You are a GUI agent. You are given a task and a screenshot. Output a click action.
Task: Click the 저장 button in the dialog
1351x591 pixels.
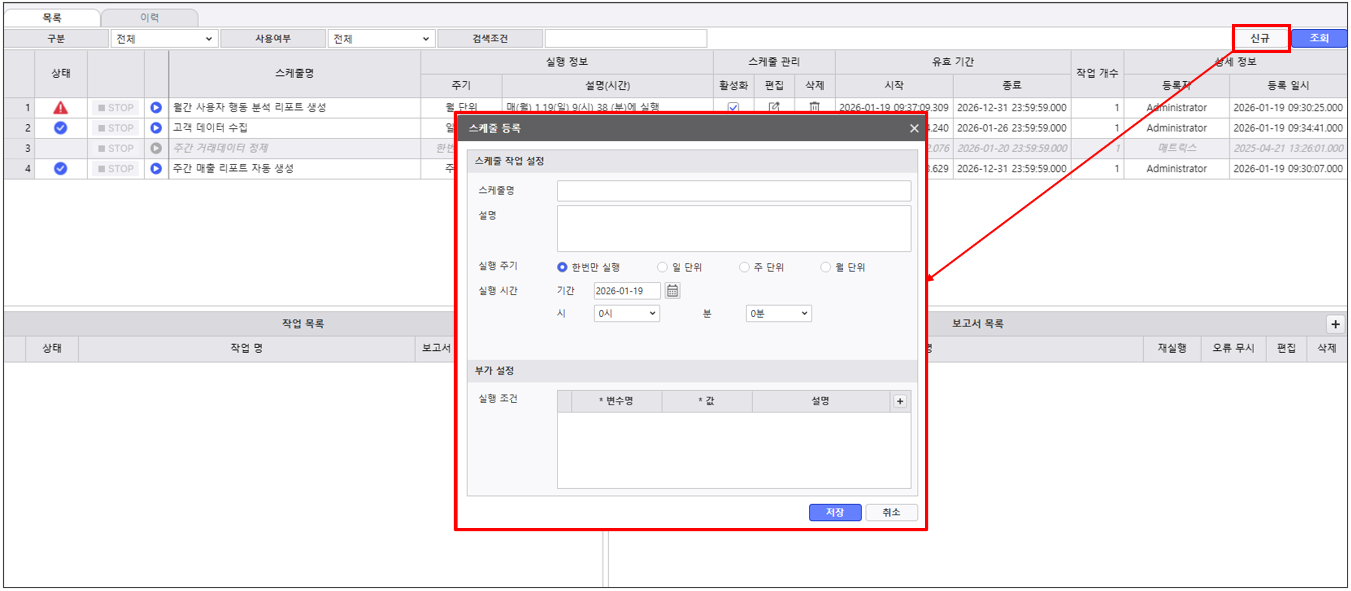coord(834,512)
